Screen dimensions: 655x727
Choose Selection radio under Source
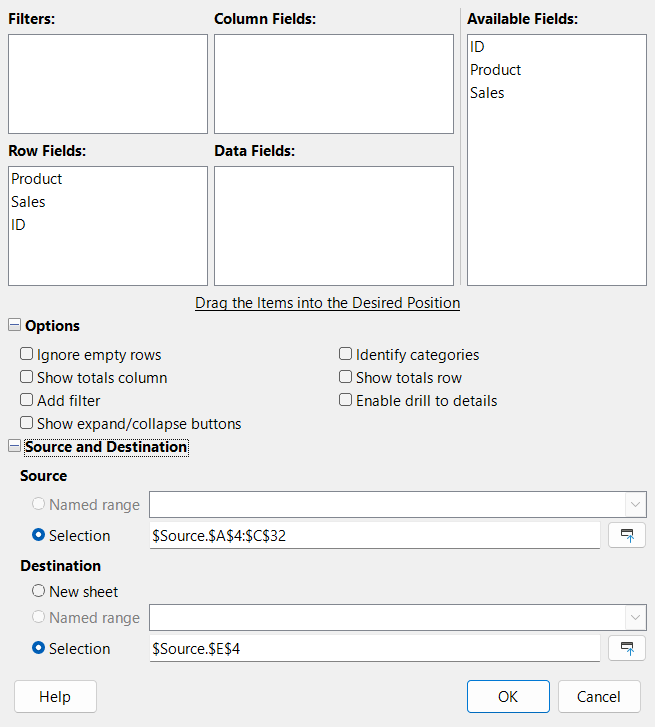click(39, 535)
